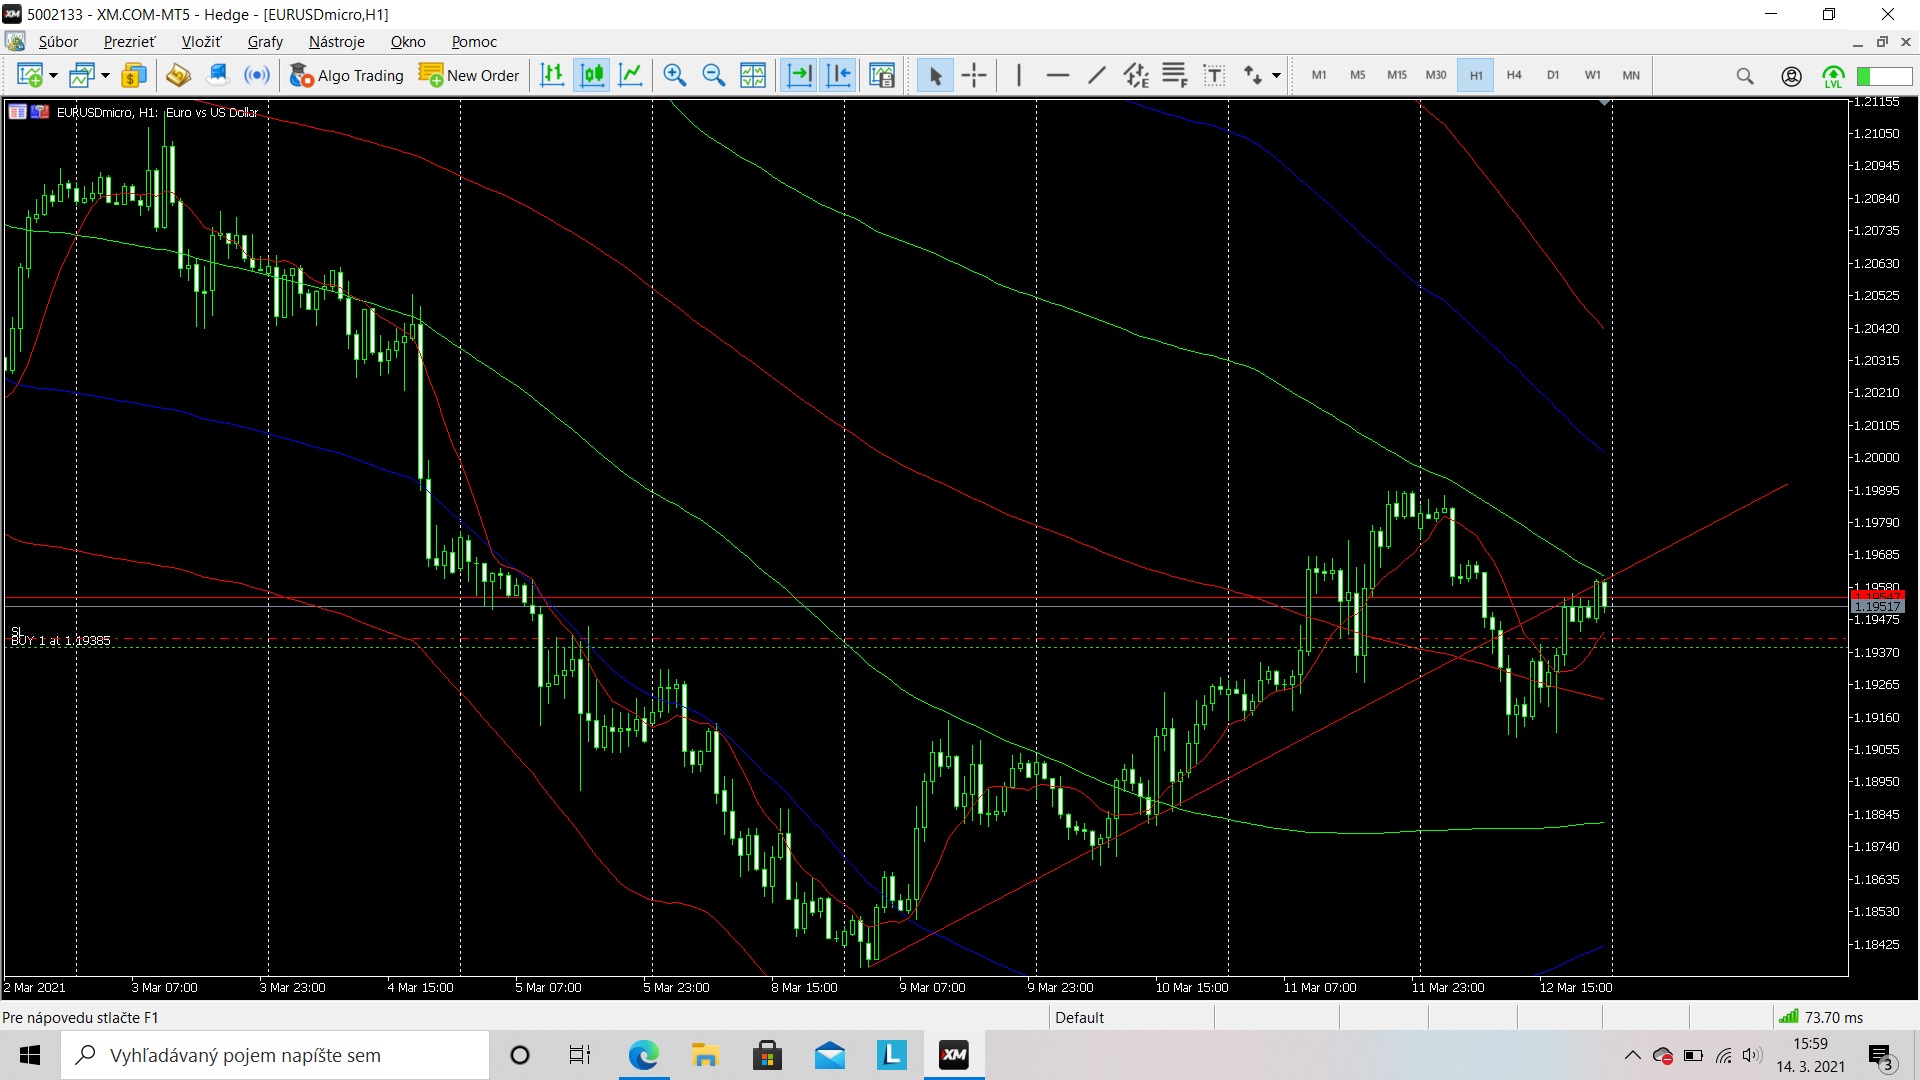Open the Fibonacci retracement tool
The width and height of the screenshot is (1920, 1080).
click(1175, 75)
